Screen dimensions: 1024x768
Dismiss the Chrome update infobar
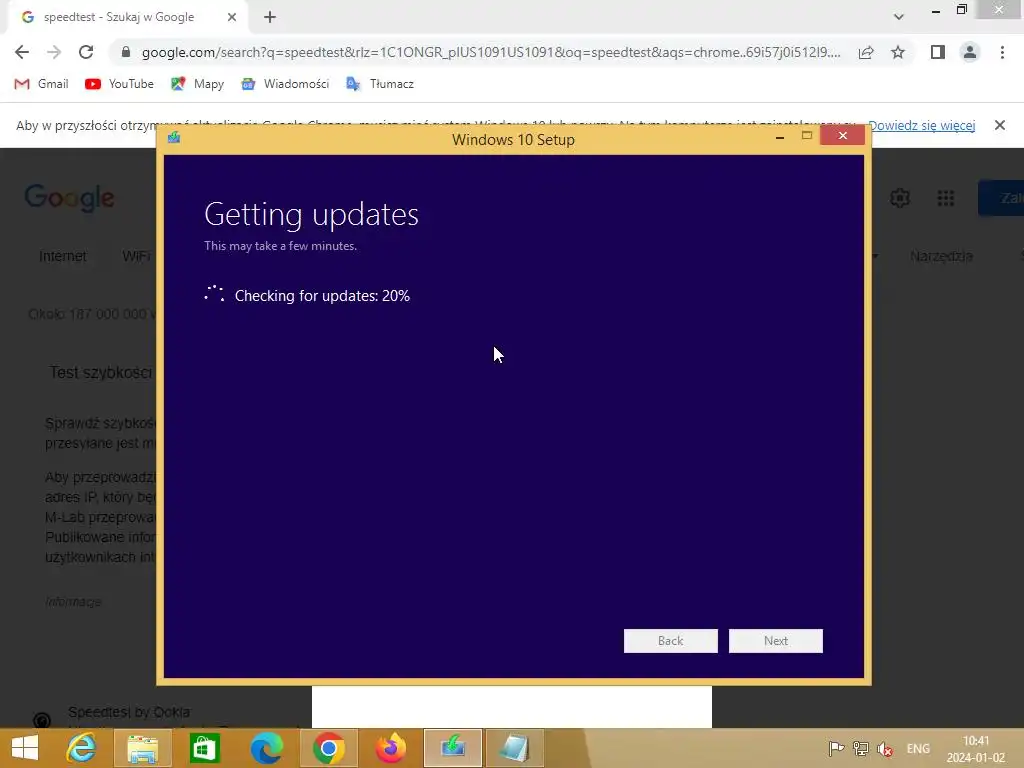pyautogui.click(x=1000, y=125)
